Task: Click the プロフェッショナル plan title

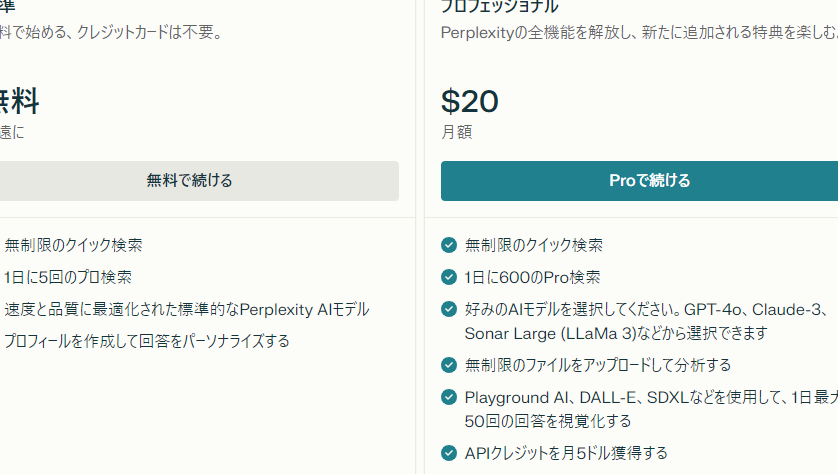Action: [500, 7]
